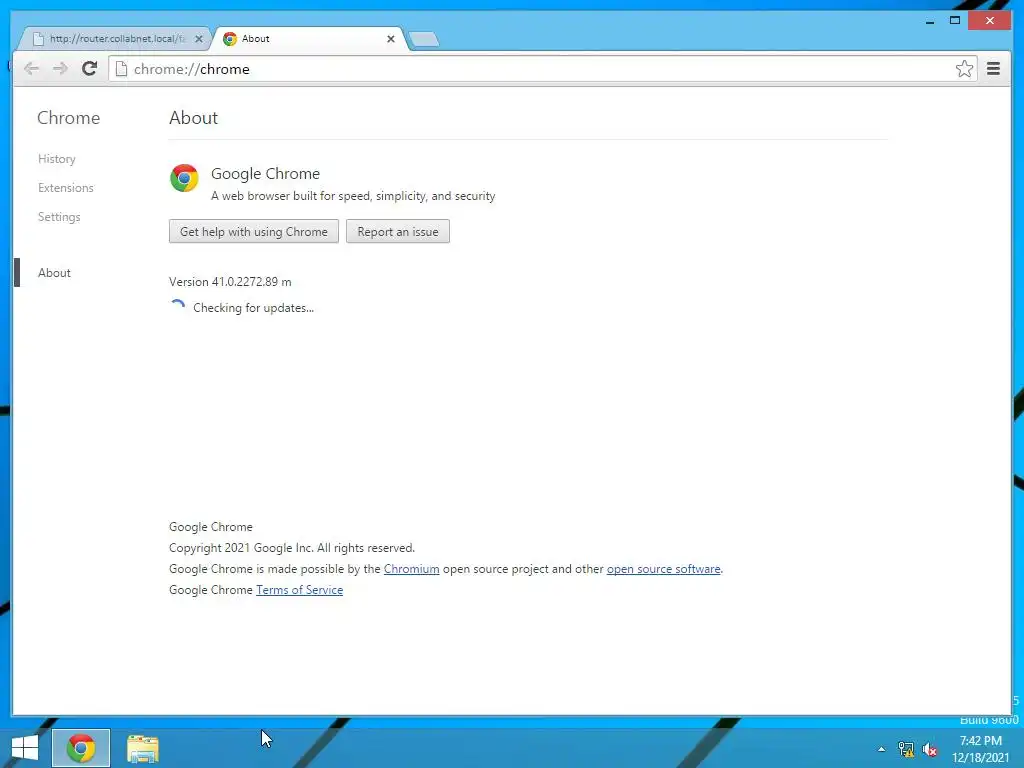This screenshot has height=768, width=1024.
Task: Go forward with the forward arrow
Action: [60, 69]
